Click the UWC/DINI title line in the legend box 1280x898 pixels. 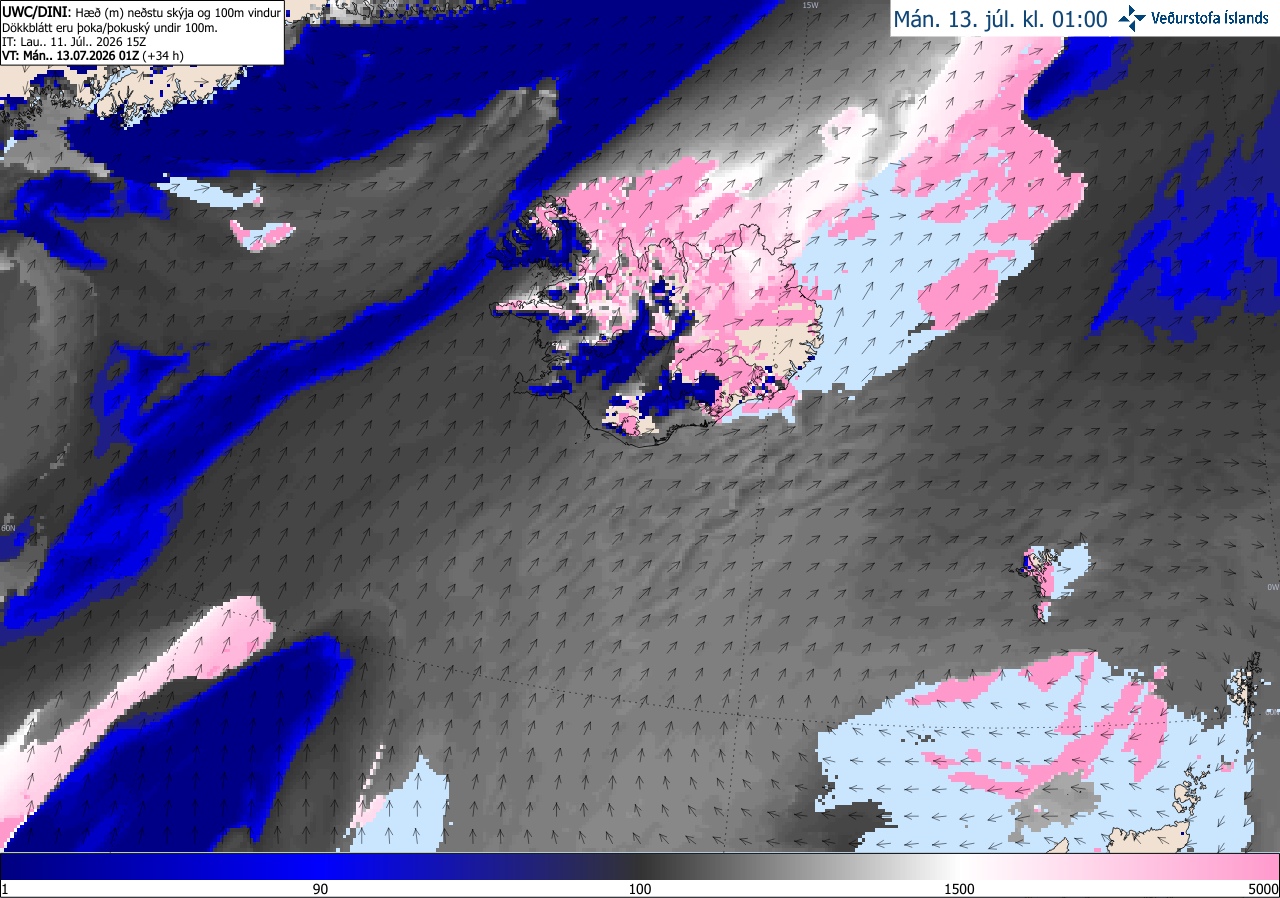pos(141,12)
